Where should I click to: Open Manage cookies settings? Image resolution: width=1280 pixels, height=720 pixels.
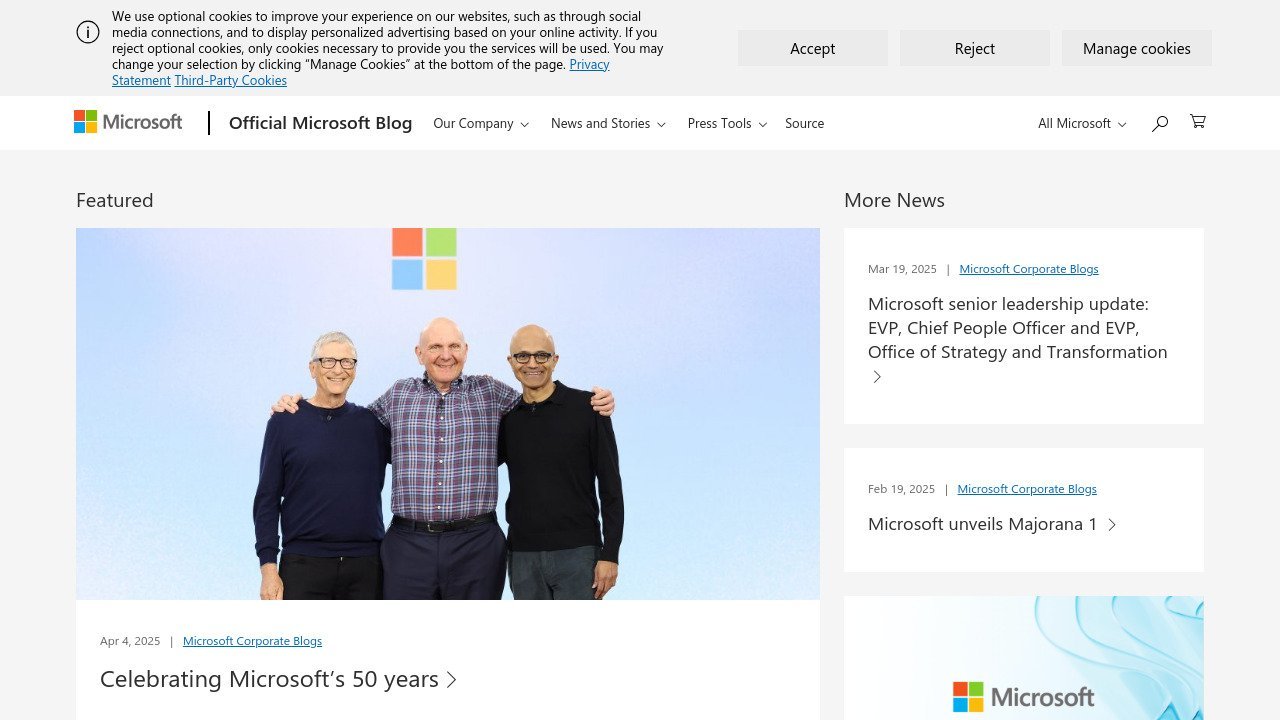[1137, 48]
